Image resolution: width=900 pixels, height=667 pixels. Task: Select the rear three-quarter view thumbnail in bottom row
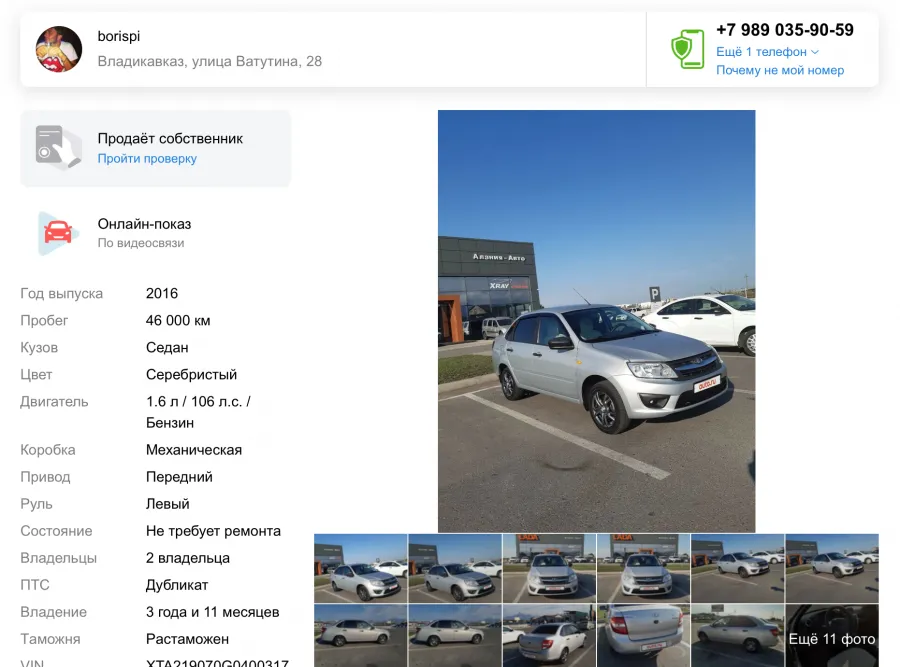(549, 636)
